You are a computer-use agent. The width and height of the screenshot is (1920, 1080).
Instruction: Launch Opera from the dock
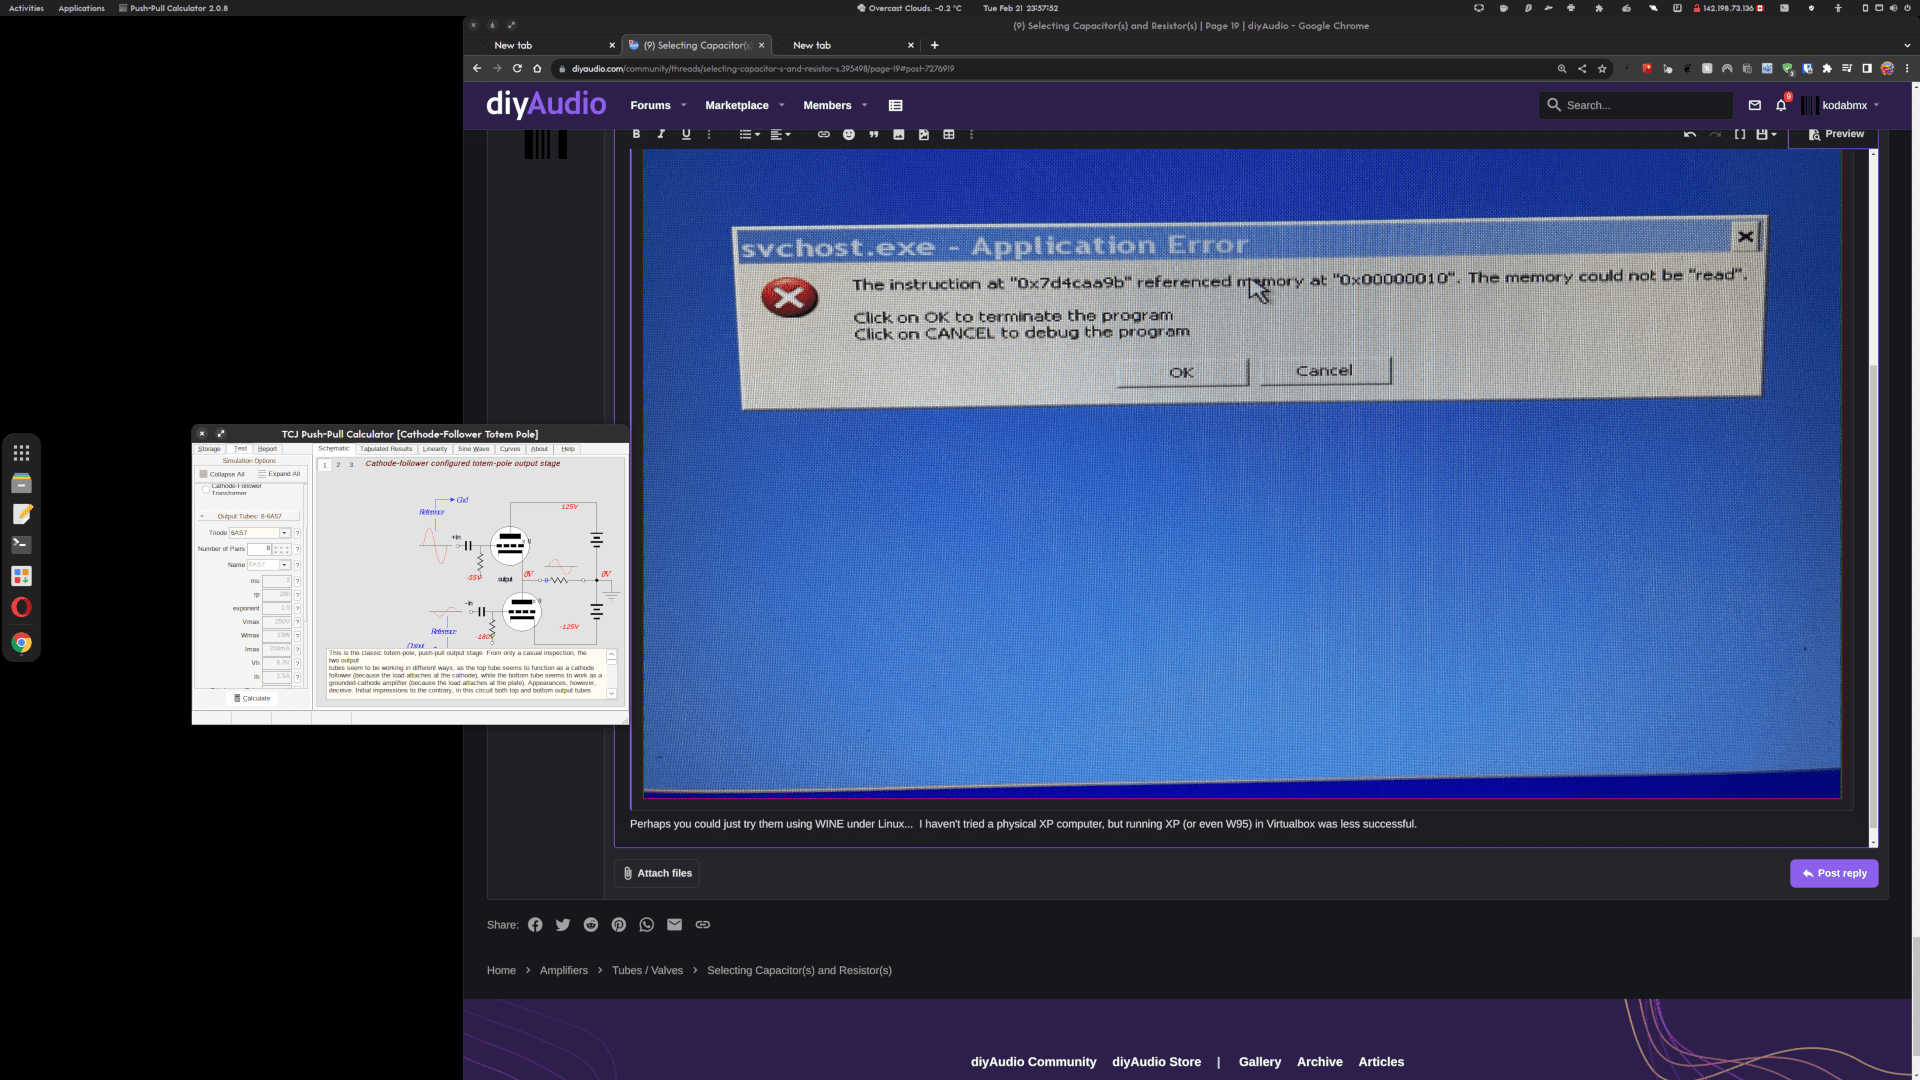[21, 607]
